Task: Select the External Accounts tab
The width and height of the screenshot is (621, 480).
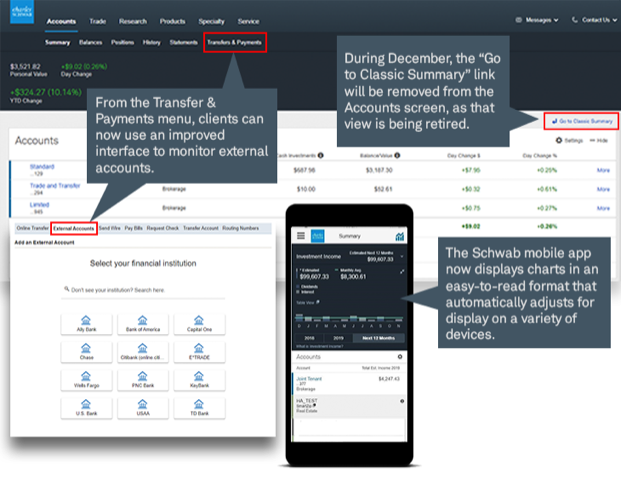Action: coord(74,229)
